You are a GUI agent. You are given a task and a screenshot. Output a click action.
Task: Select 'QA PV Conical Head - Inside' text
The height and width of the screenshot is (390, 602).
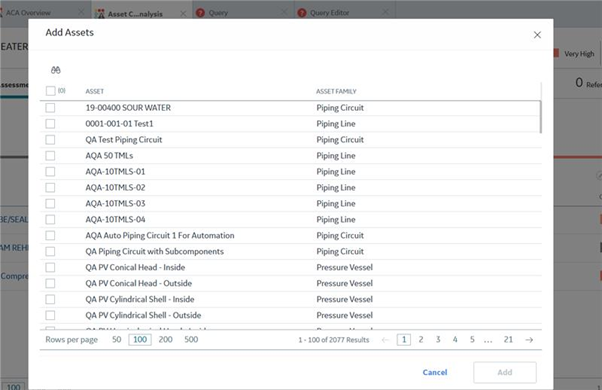point(135,268)
